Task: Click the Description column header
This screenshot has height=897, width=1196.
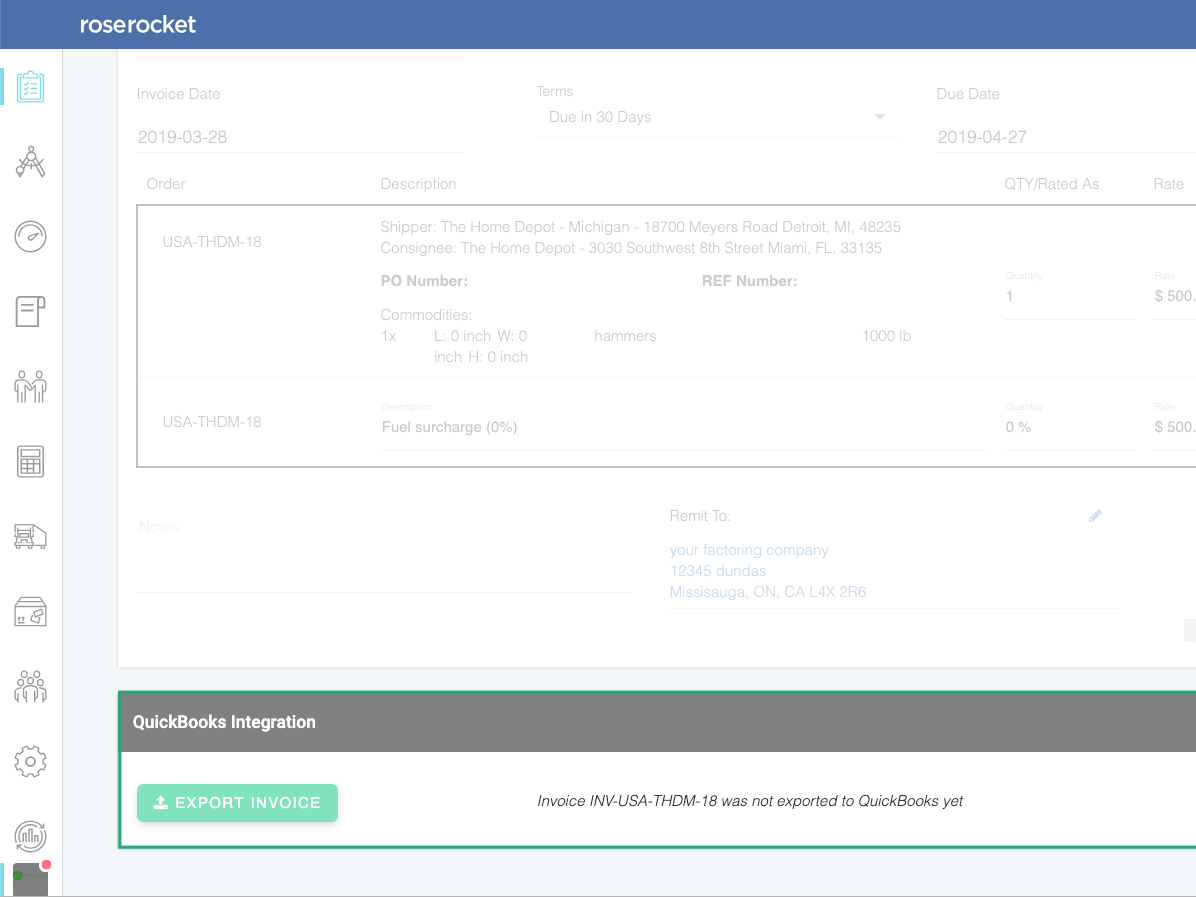Action: (x=419, y=184)
